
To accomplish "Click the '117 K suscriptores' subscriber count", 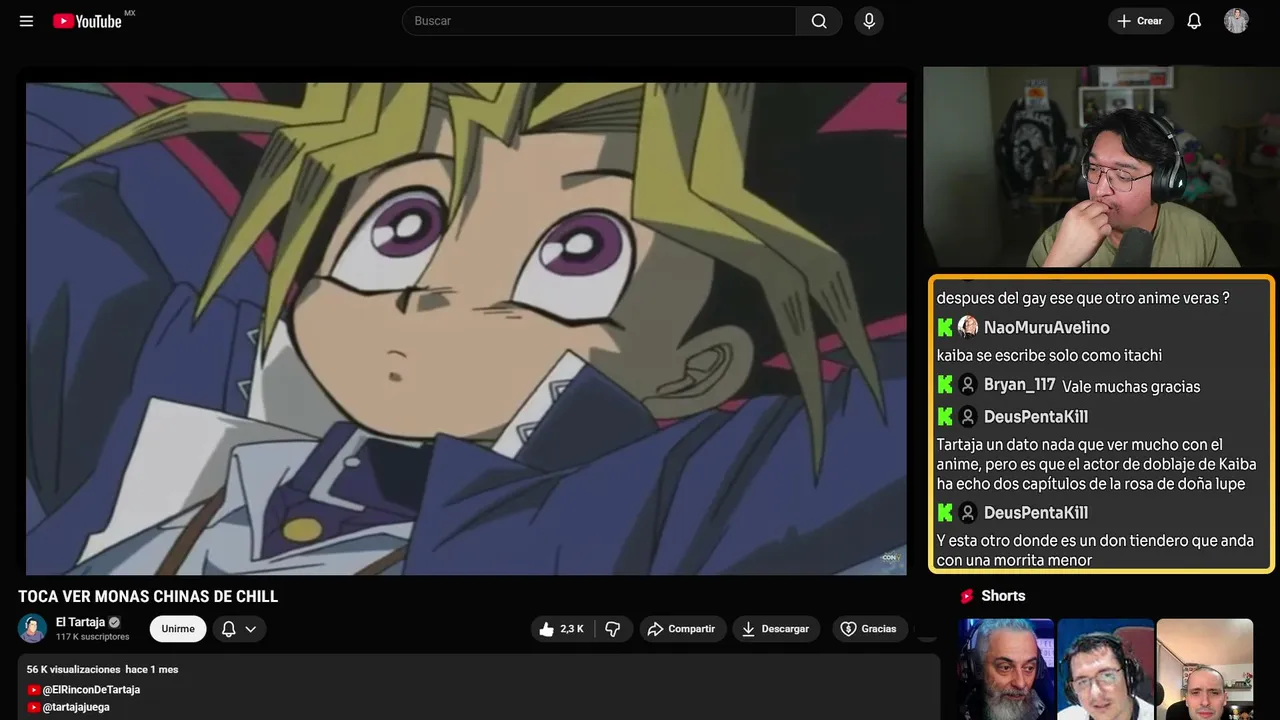I will (93, 637).
